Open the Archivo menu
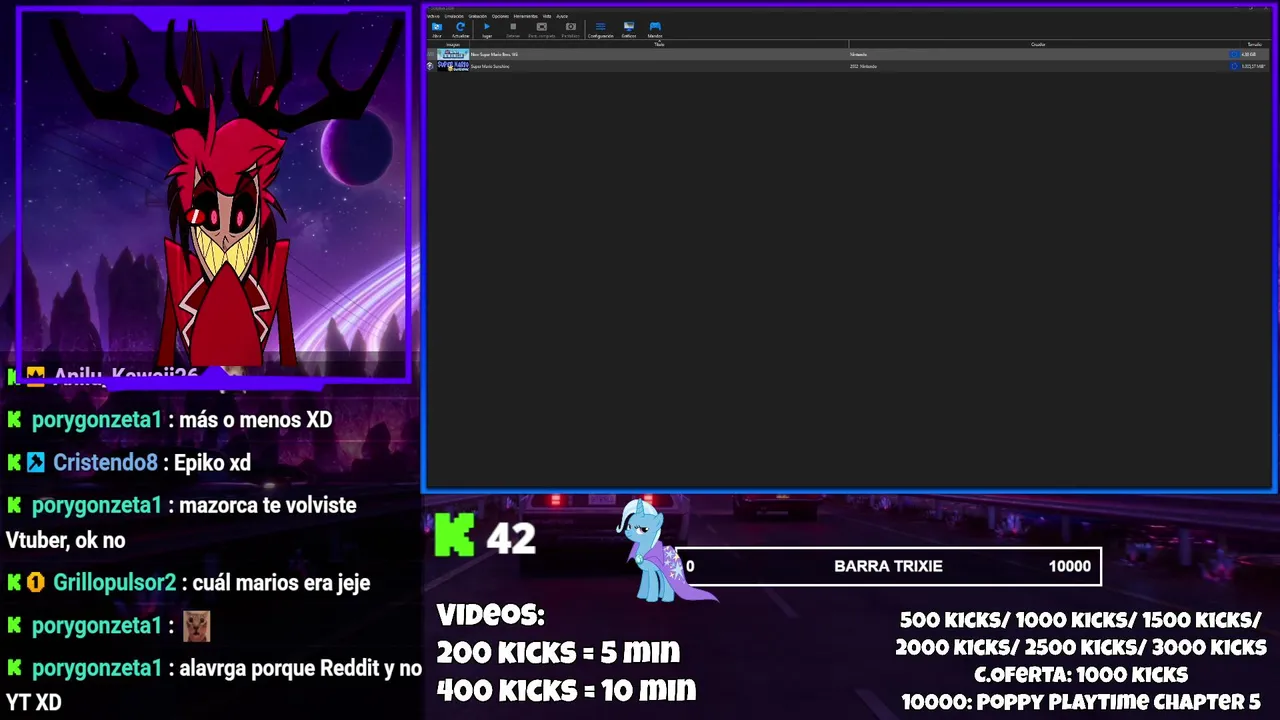Viewport: 1280px width, 720px height. pyautogui.click(x=433, y=16)
